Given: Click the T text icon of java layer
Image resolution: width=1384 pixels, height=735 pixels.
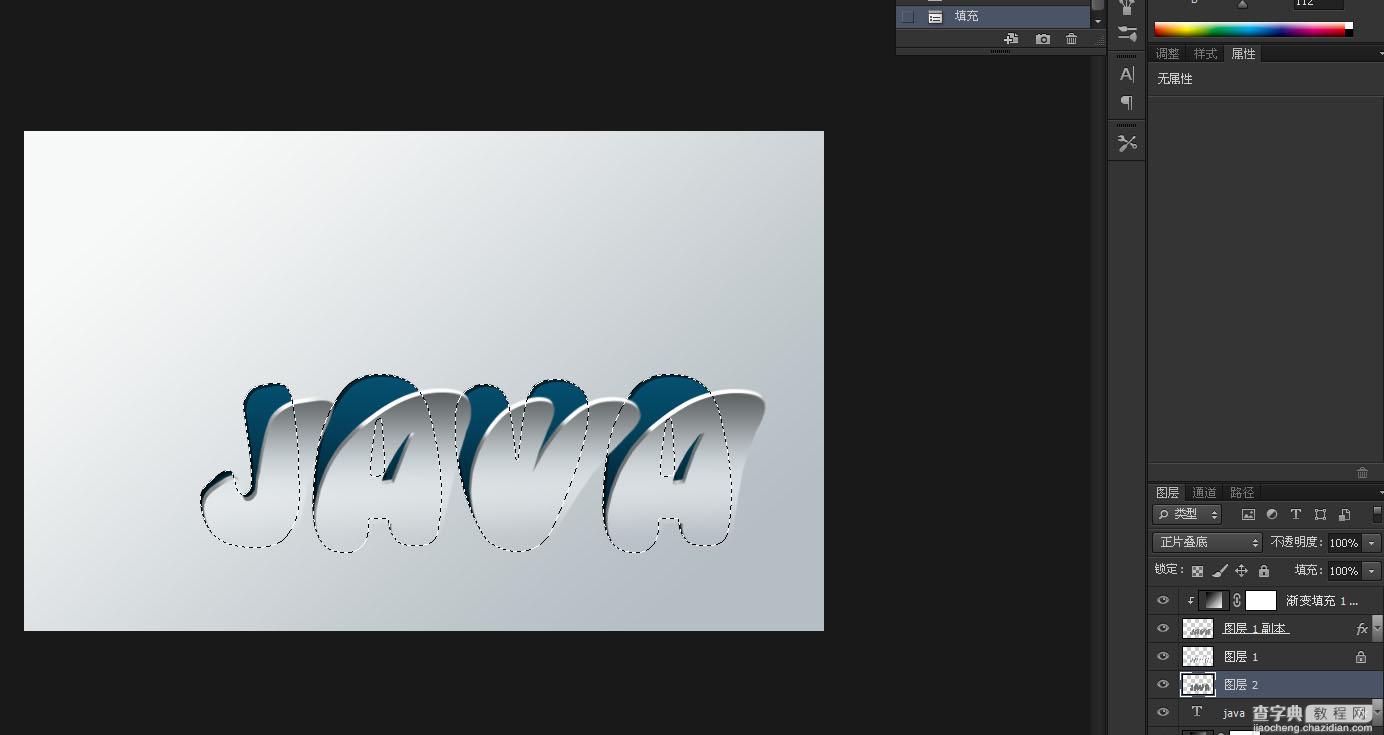Looking at the screenshot, I should (1196, 712).
